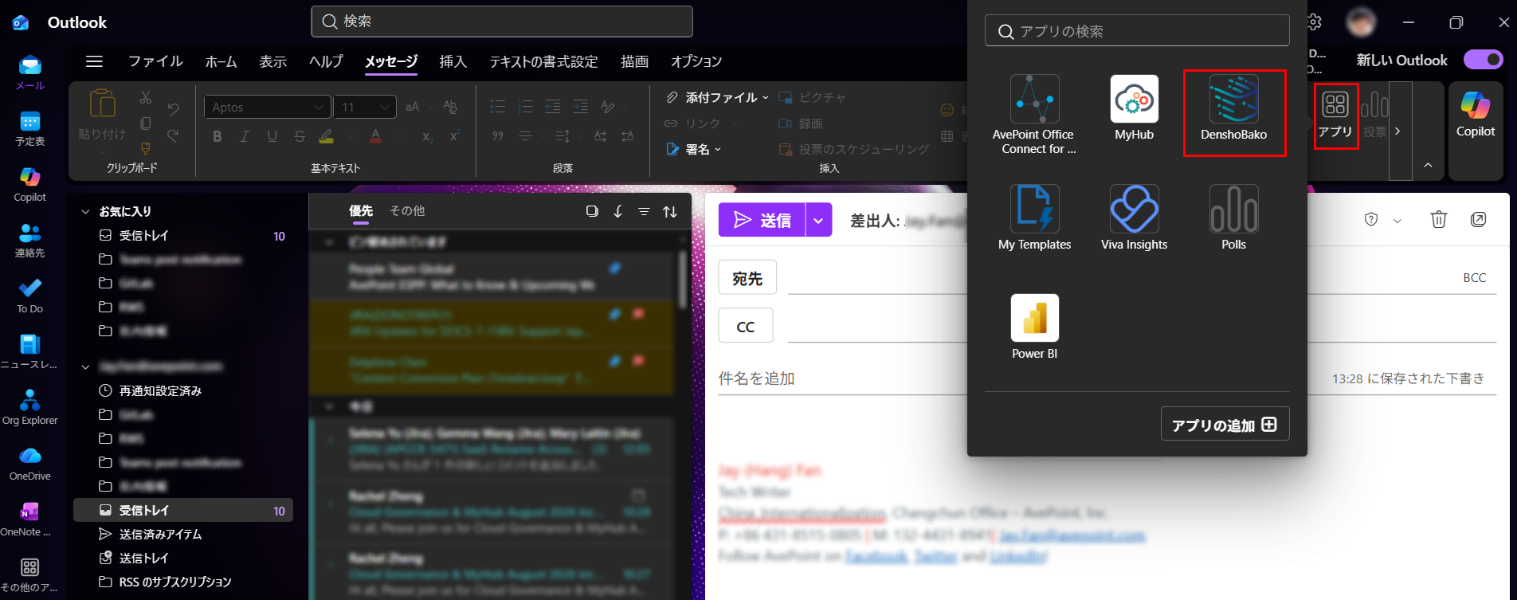Open OneDrive from the sidebar
This screenshot has height=603, width=1517.
pos(30,463)
